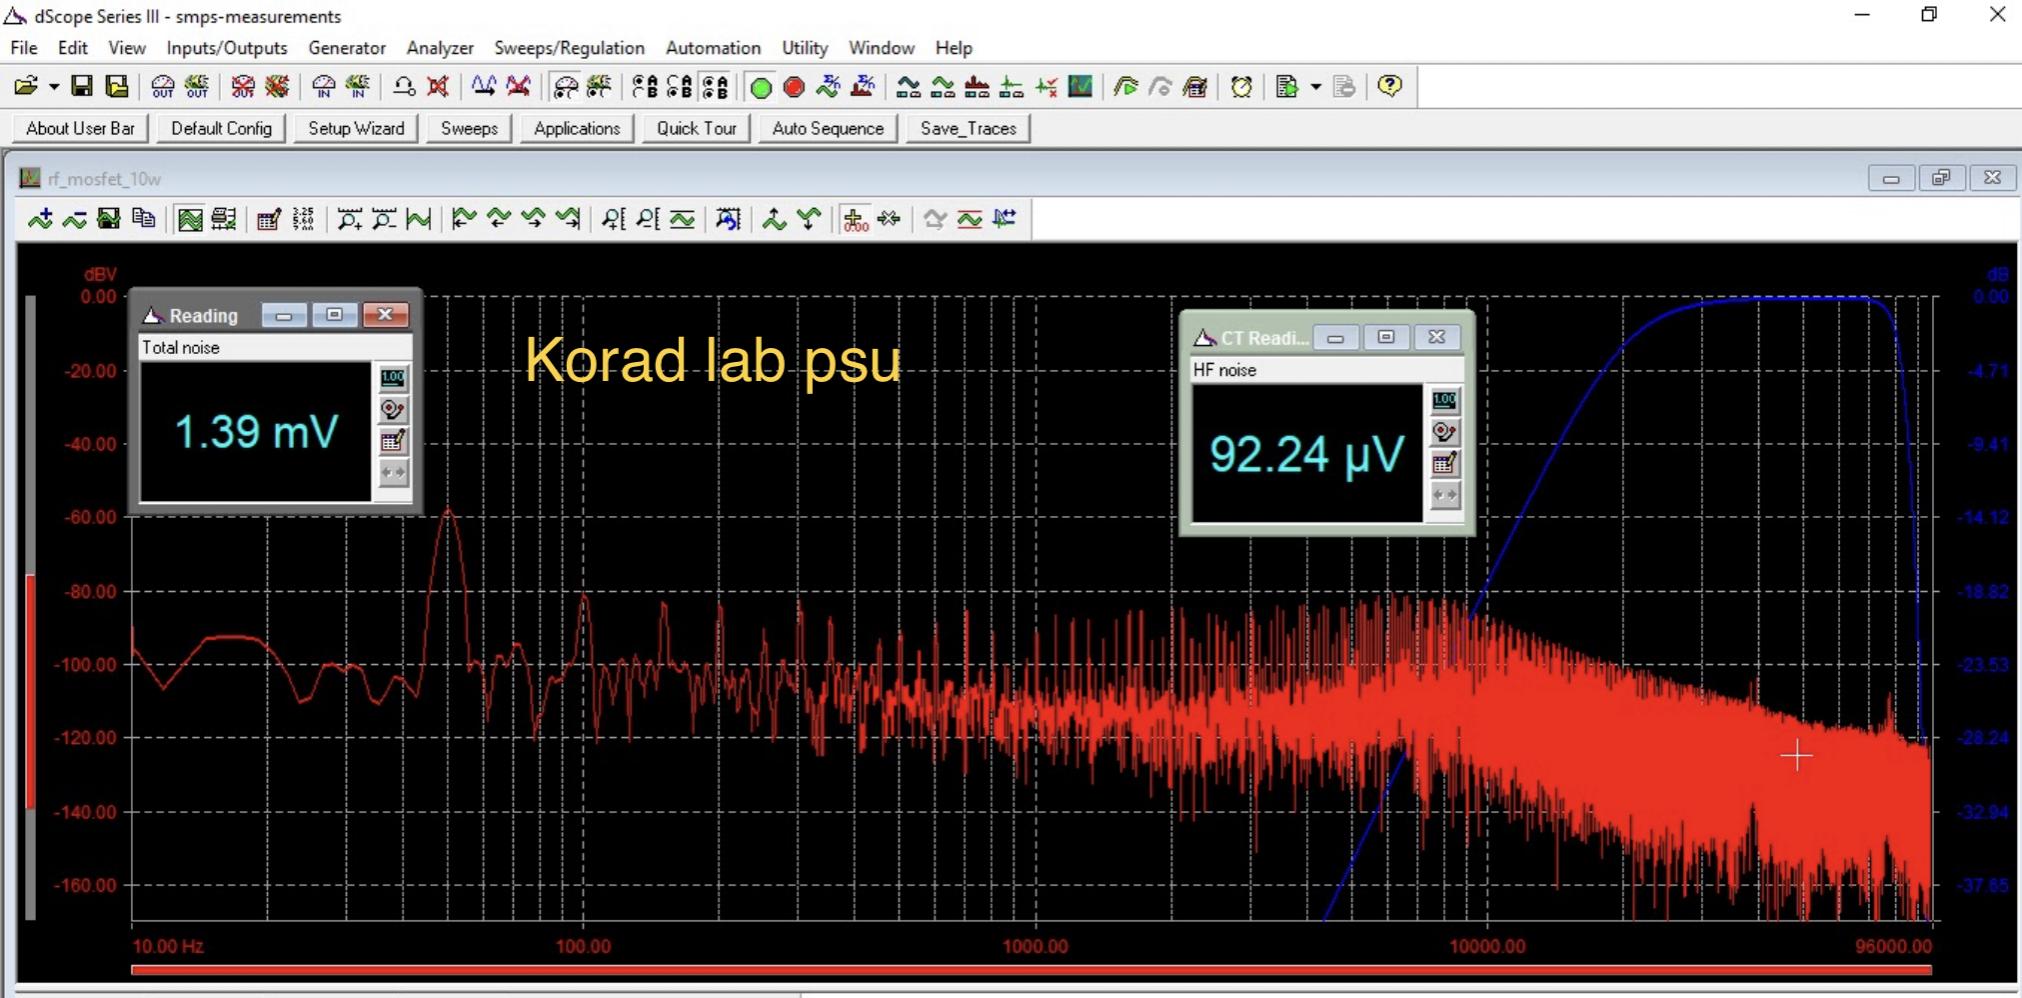
Task: Click the yellow help question mark icon
Action: click(1389, 87)
